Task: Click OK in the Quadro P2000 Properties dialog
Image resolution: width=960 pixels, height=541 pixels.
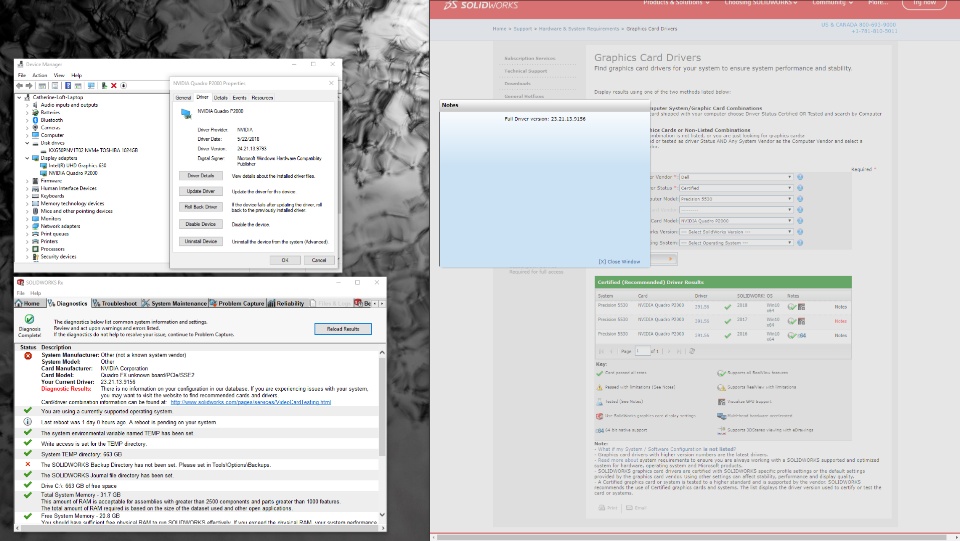Action: coord(285,260)
